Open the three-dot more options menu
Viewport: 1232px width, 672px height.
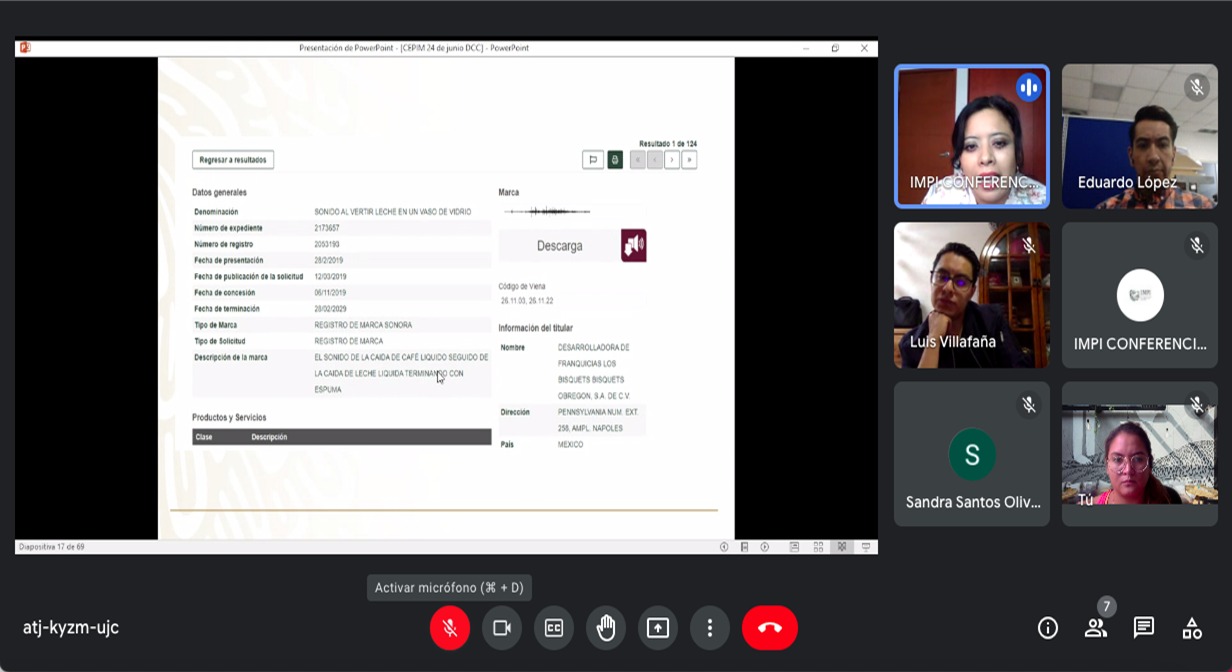coord(710,628)
